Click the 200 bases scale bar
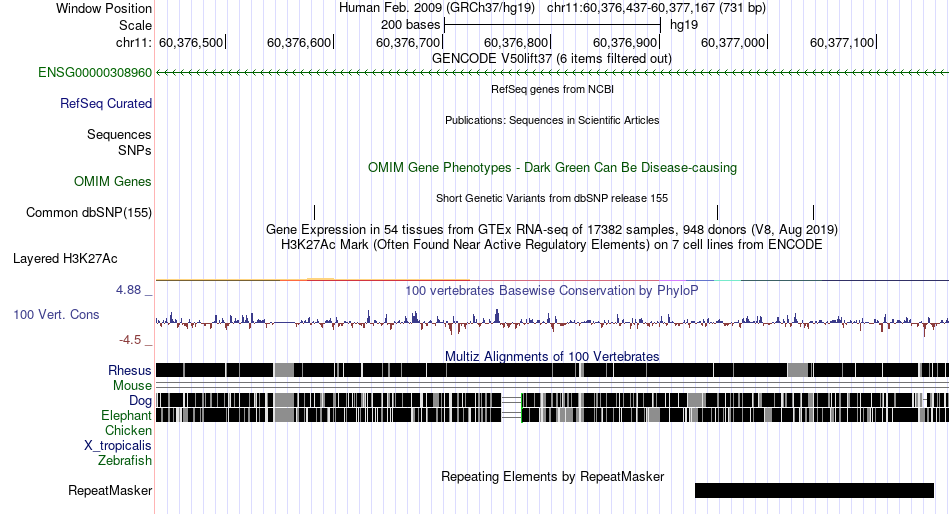Viewport: 950px width, 514px height. 552,25
